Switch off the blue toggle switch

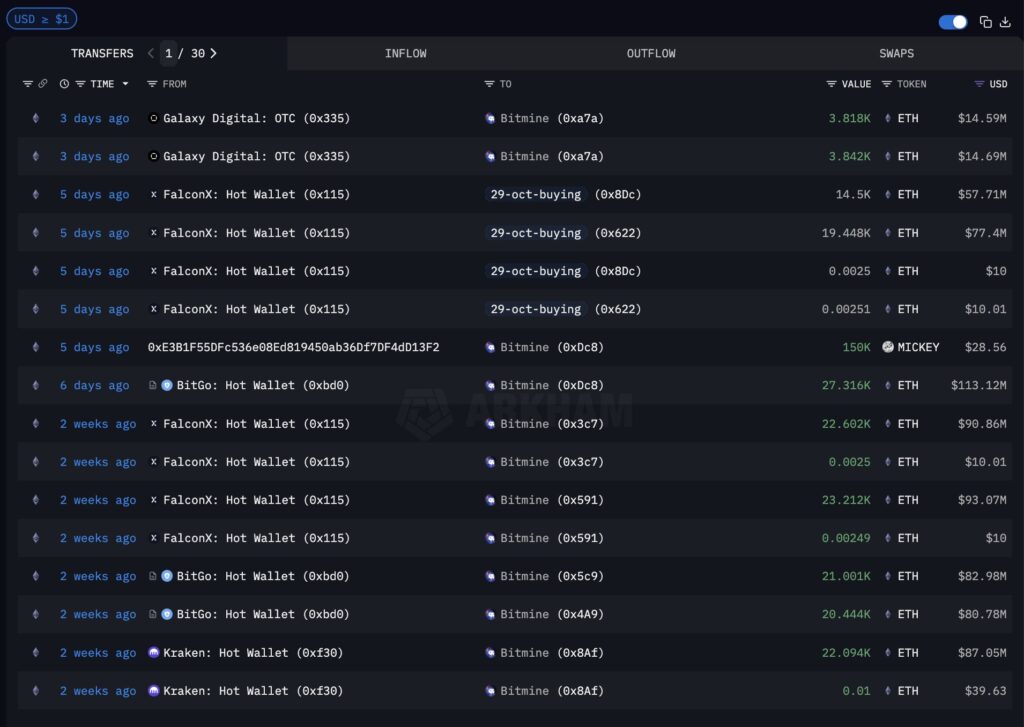(x=950, y=21)
